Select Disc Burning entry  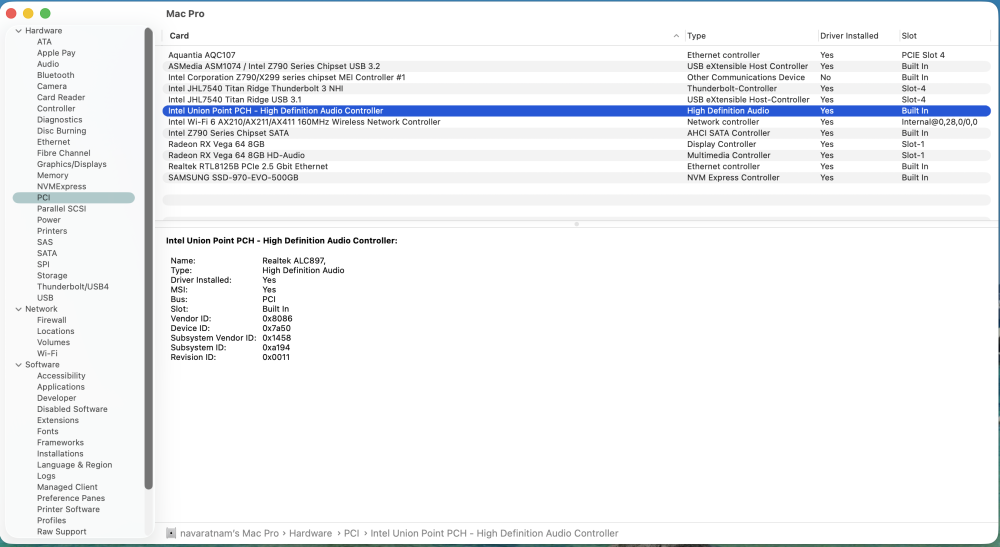[61, 131]
